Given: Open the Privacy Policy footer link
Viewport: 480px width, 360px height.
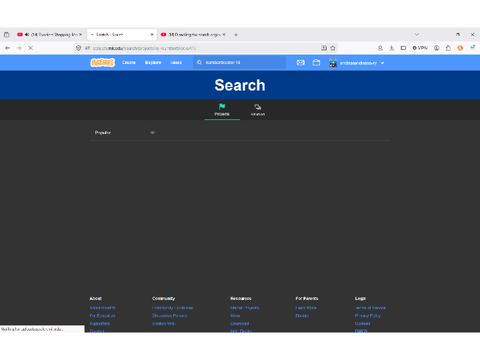Looking at the screenshot, I should pos(368,316).
